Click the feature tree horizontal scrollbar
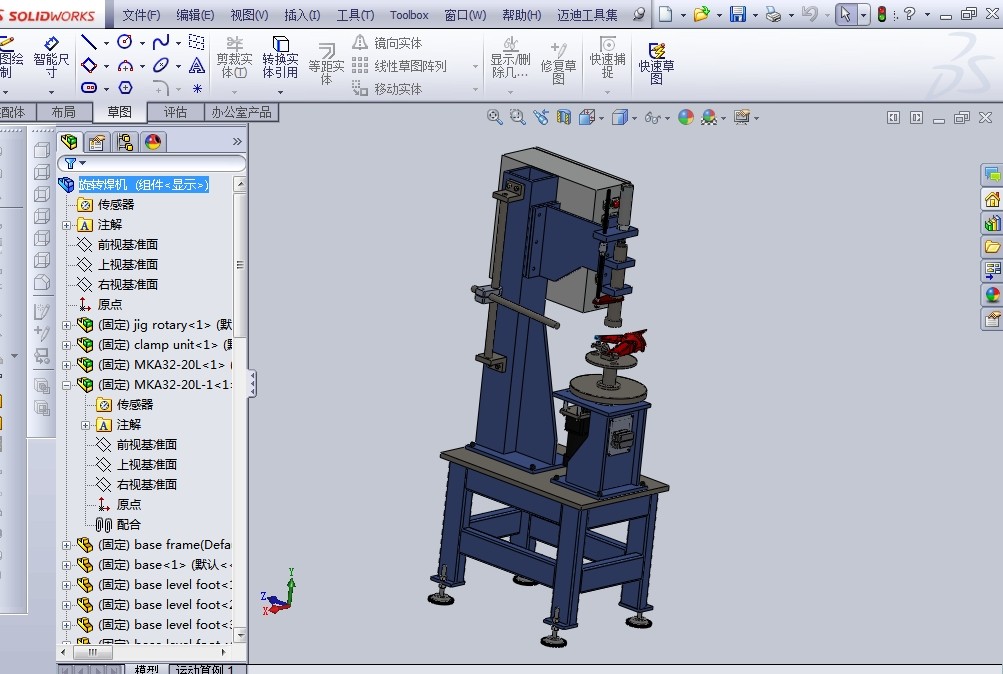 93,652
